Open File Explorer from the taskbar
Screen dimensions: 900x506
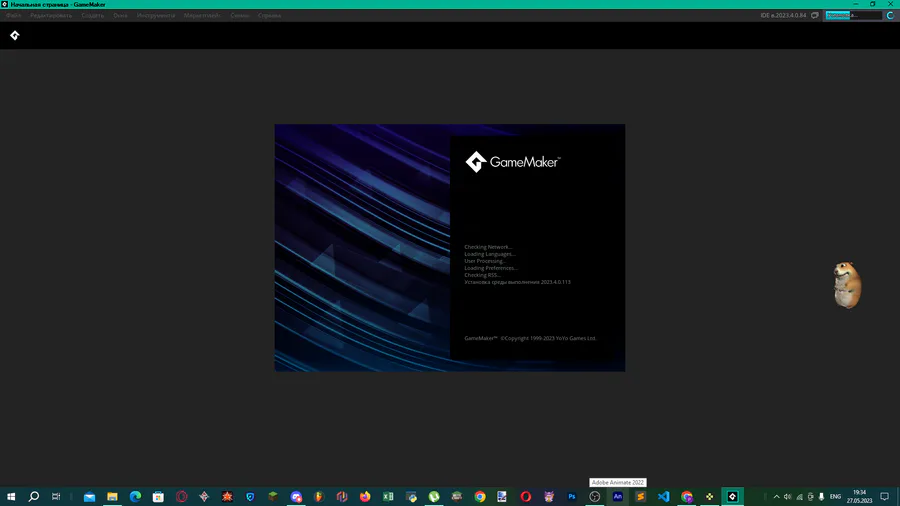tap(112, 496)
